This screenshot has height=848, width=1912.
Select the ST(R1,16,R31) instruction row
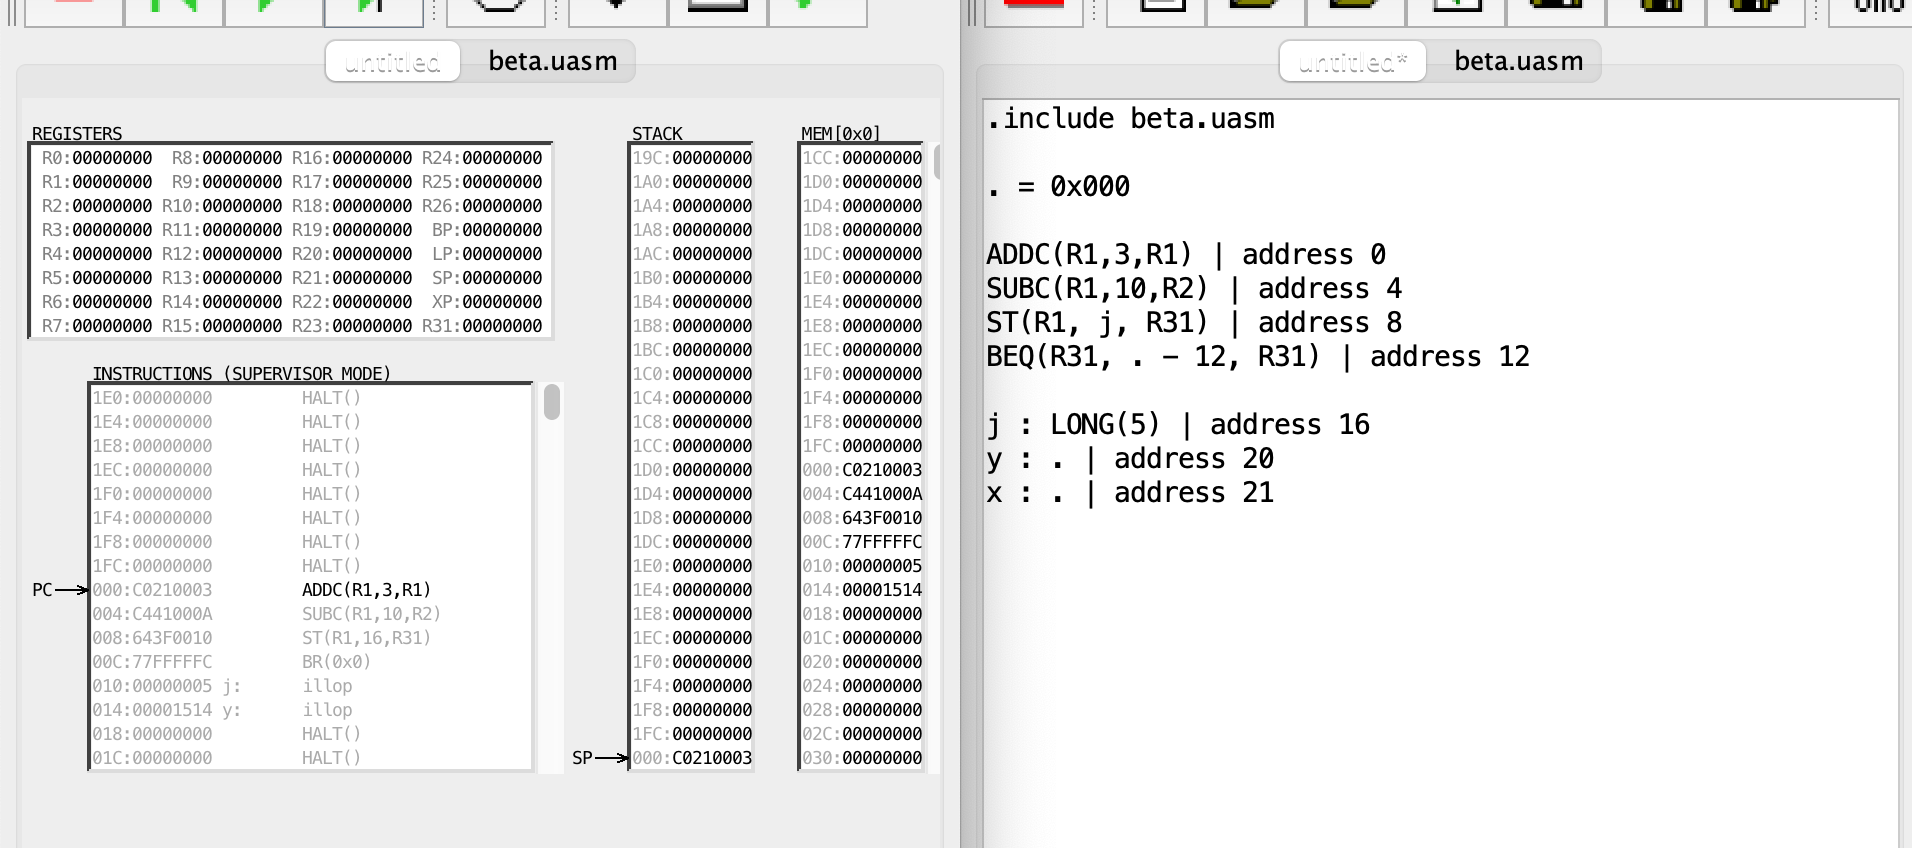pyautogui.click(x=310, y=638)
